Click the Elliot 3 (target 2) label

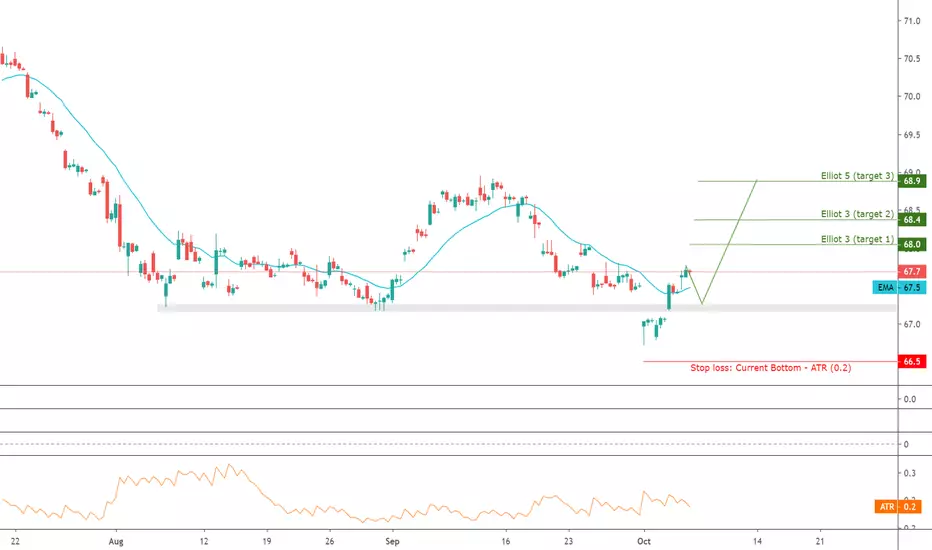point(857,213)
